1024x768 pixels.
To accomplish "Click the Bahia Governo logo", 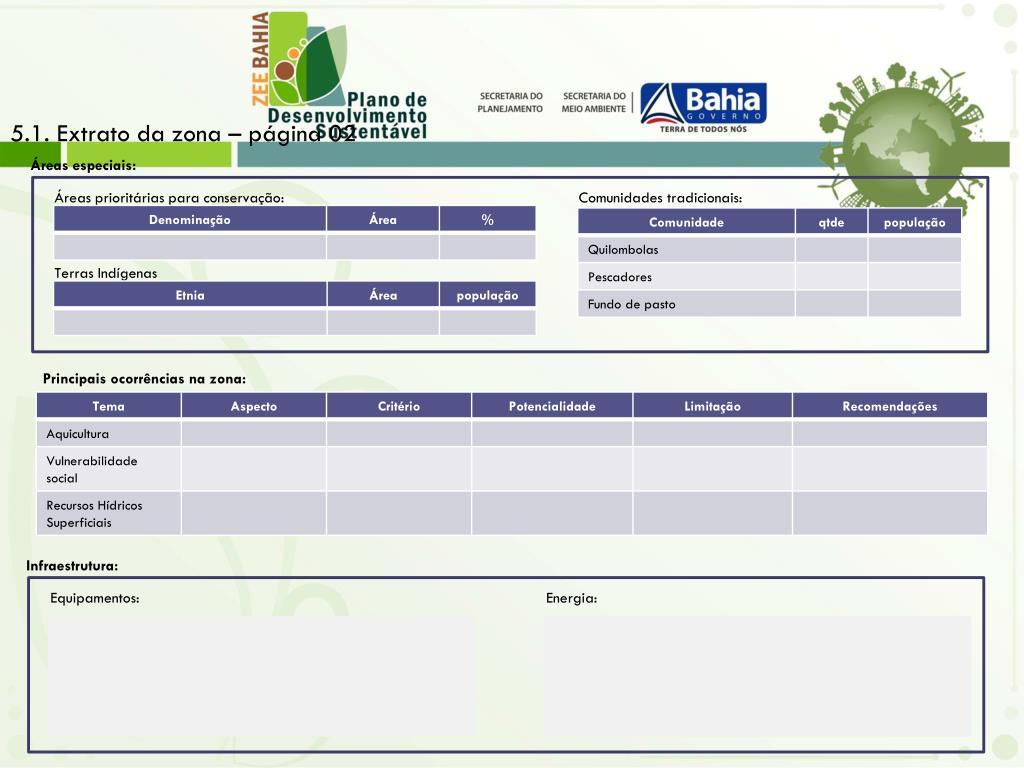I will (703, 108).
